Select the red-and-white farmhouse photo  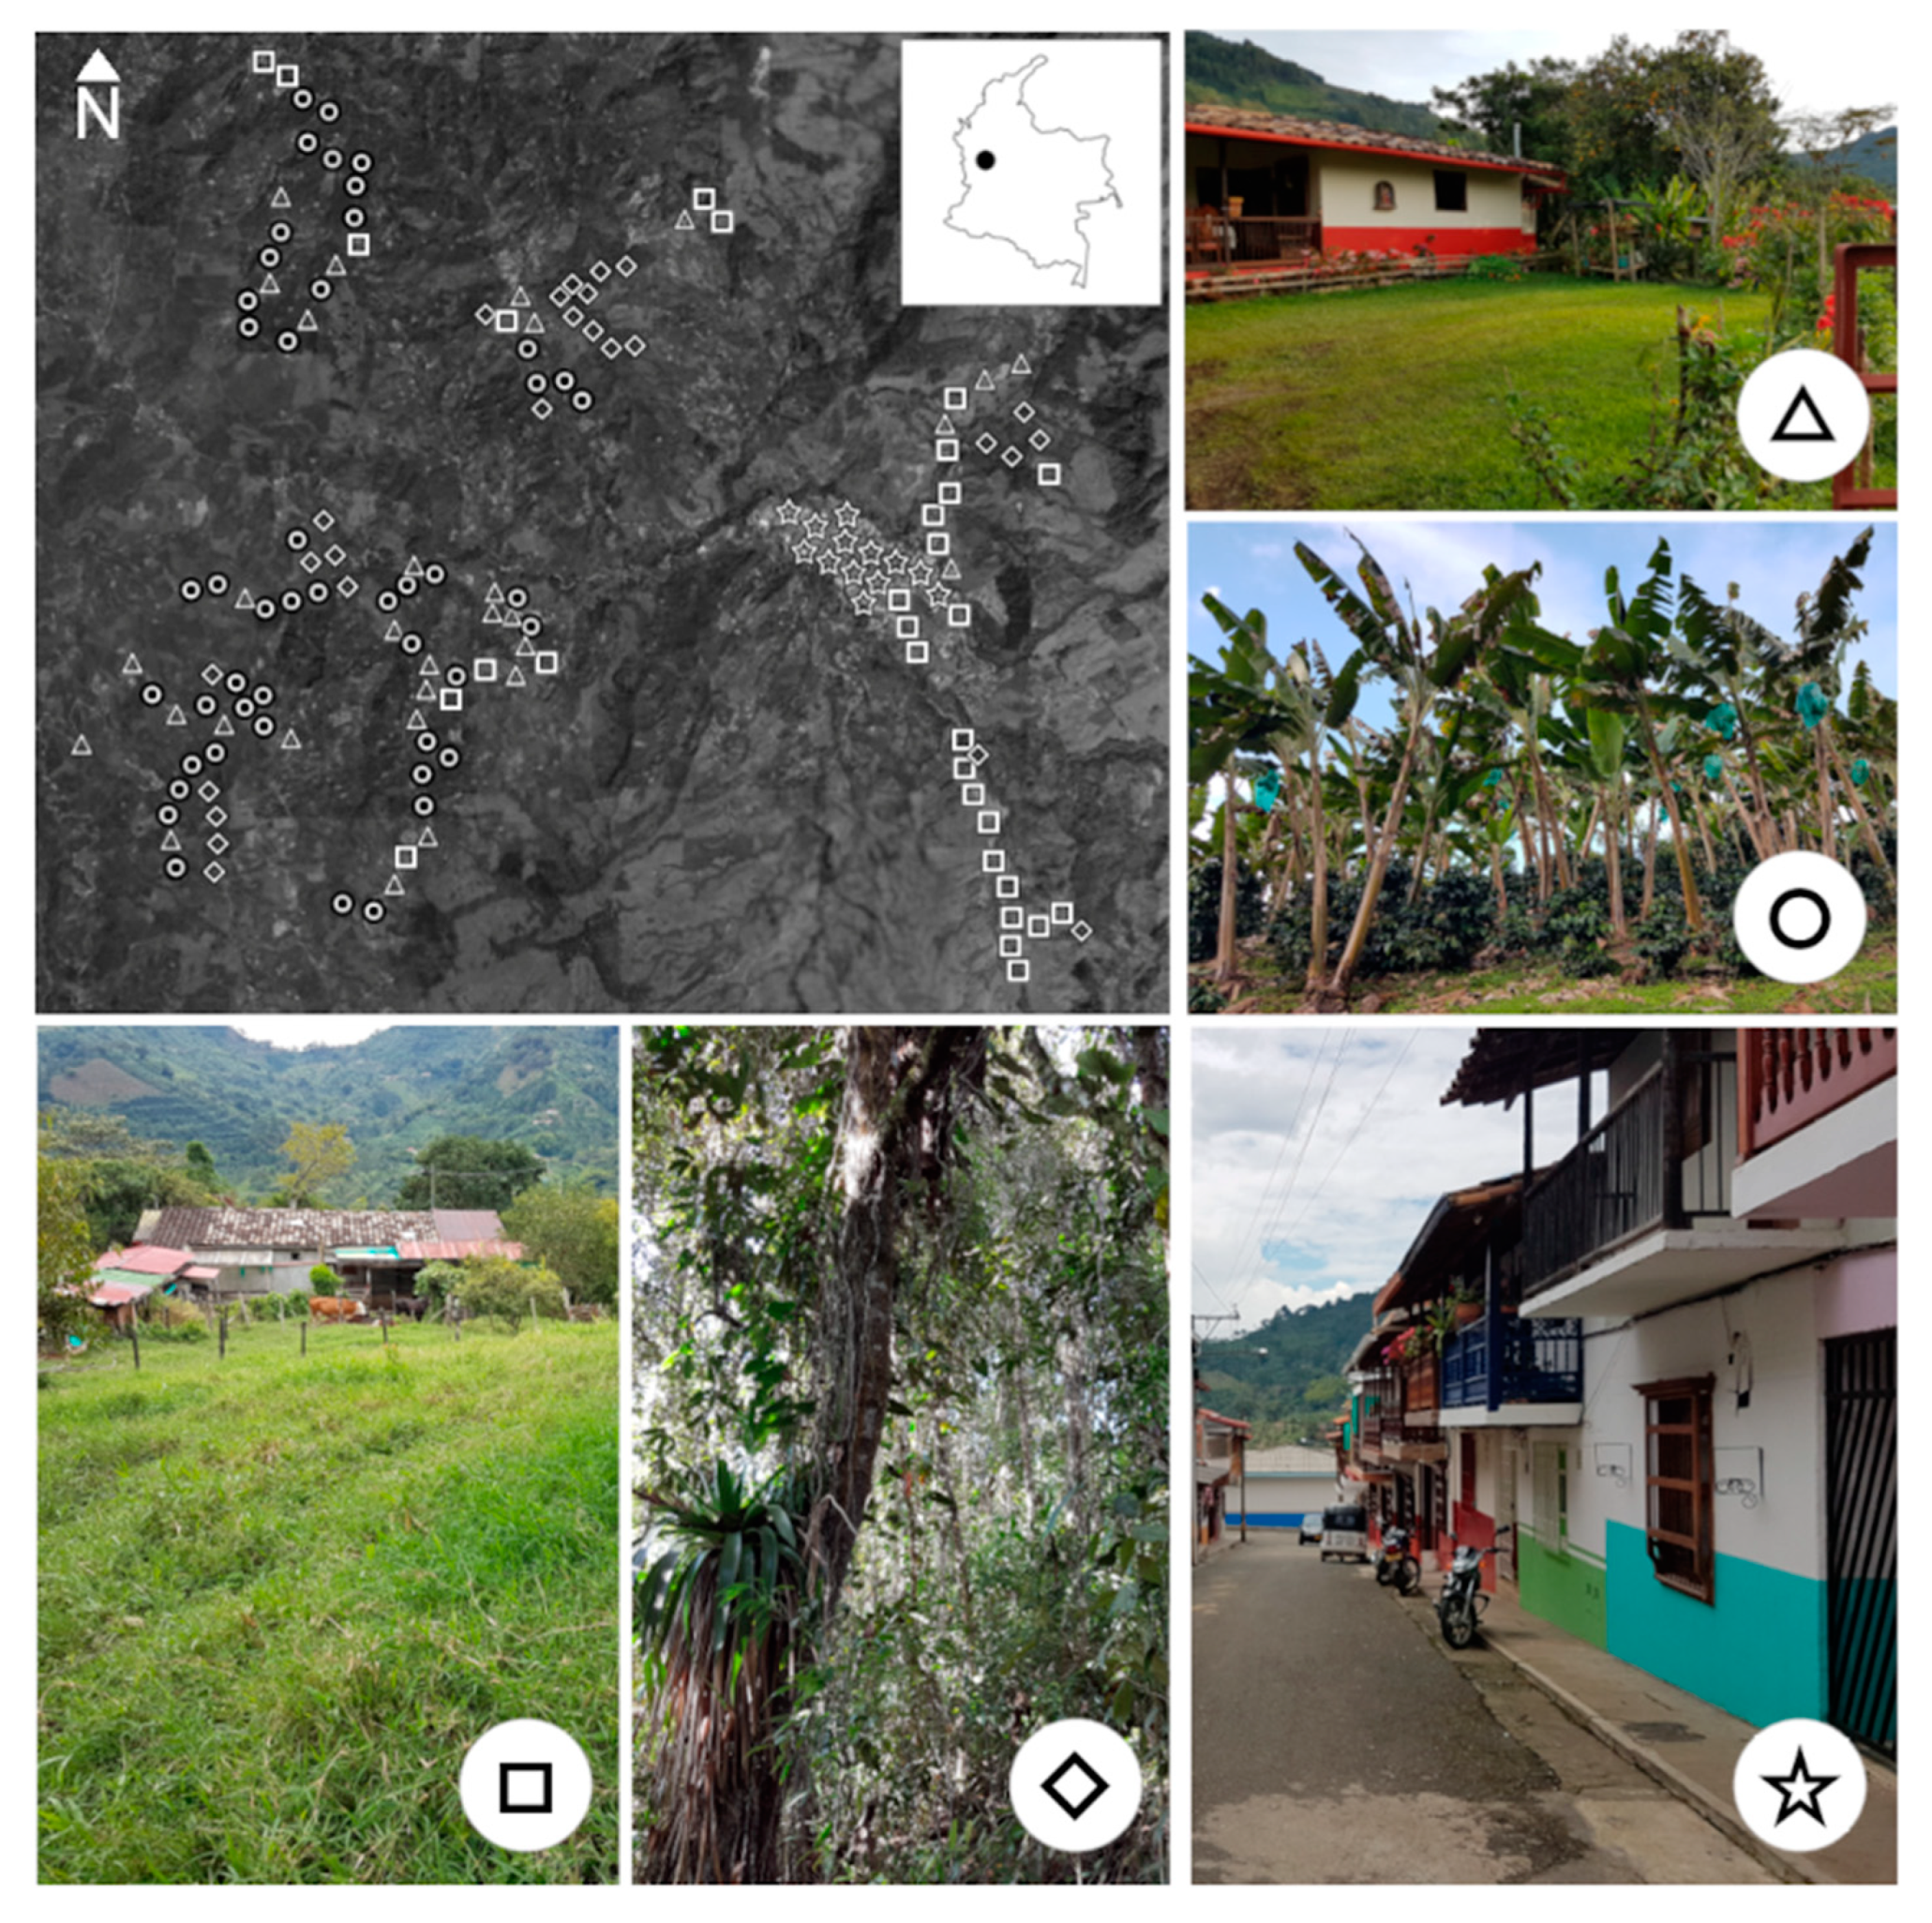[1540, 270]
